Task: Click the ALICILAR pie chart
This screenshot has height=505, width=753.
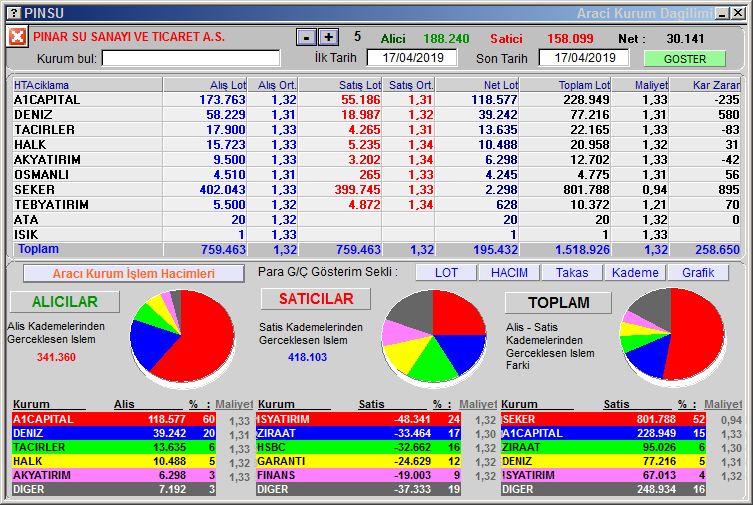Action: (182, 337)
